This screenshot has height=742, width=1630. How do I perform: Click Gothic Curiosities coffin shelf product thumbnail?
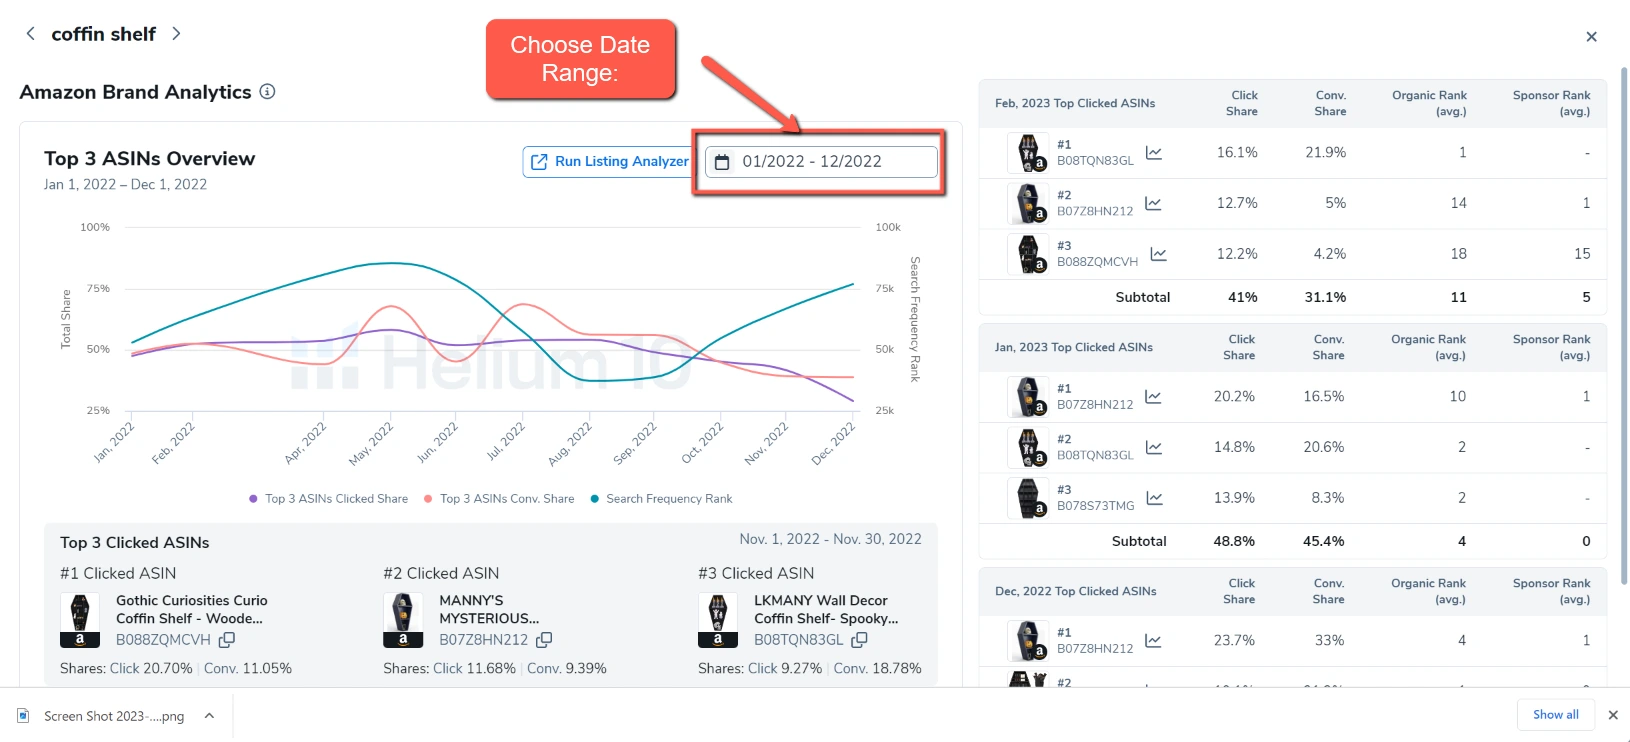[x=80, y=620]
